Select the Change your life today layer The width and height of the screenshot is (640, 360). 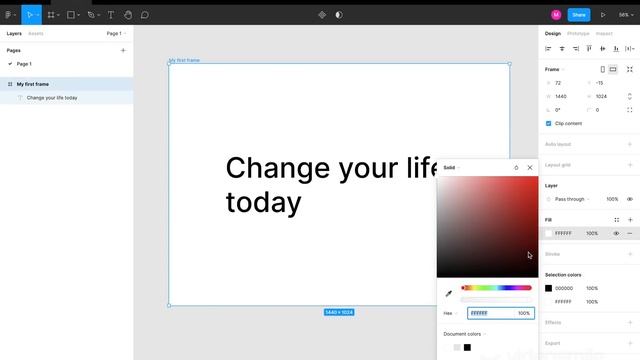click(x=67, y=98)
